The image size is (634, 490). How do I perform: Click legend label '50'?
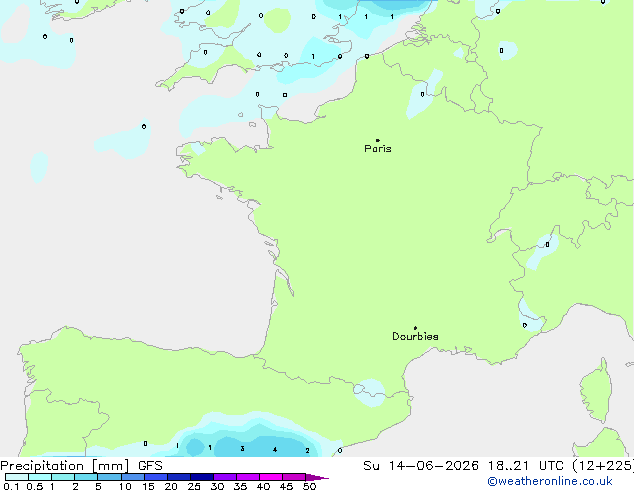309,486
